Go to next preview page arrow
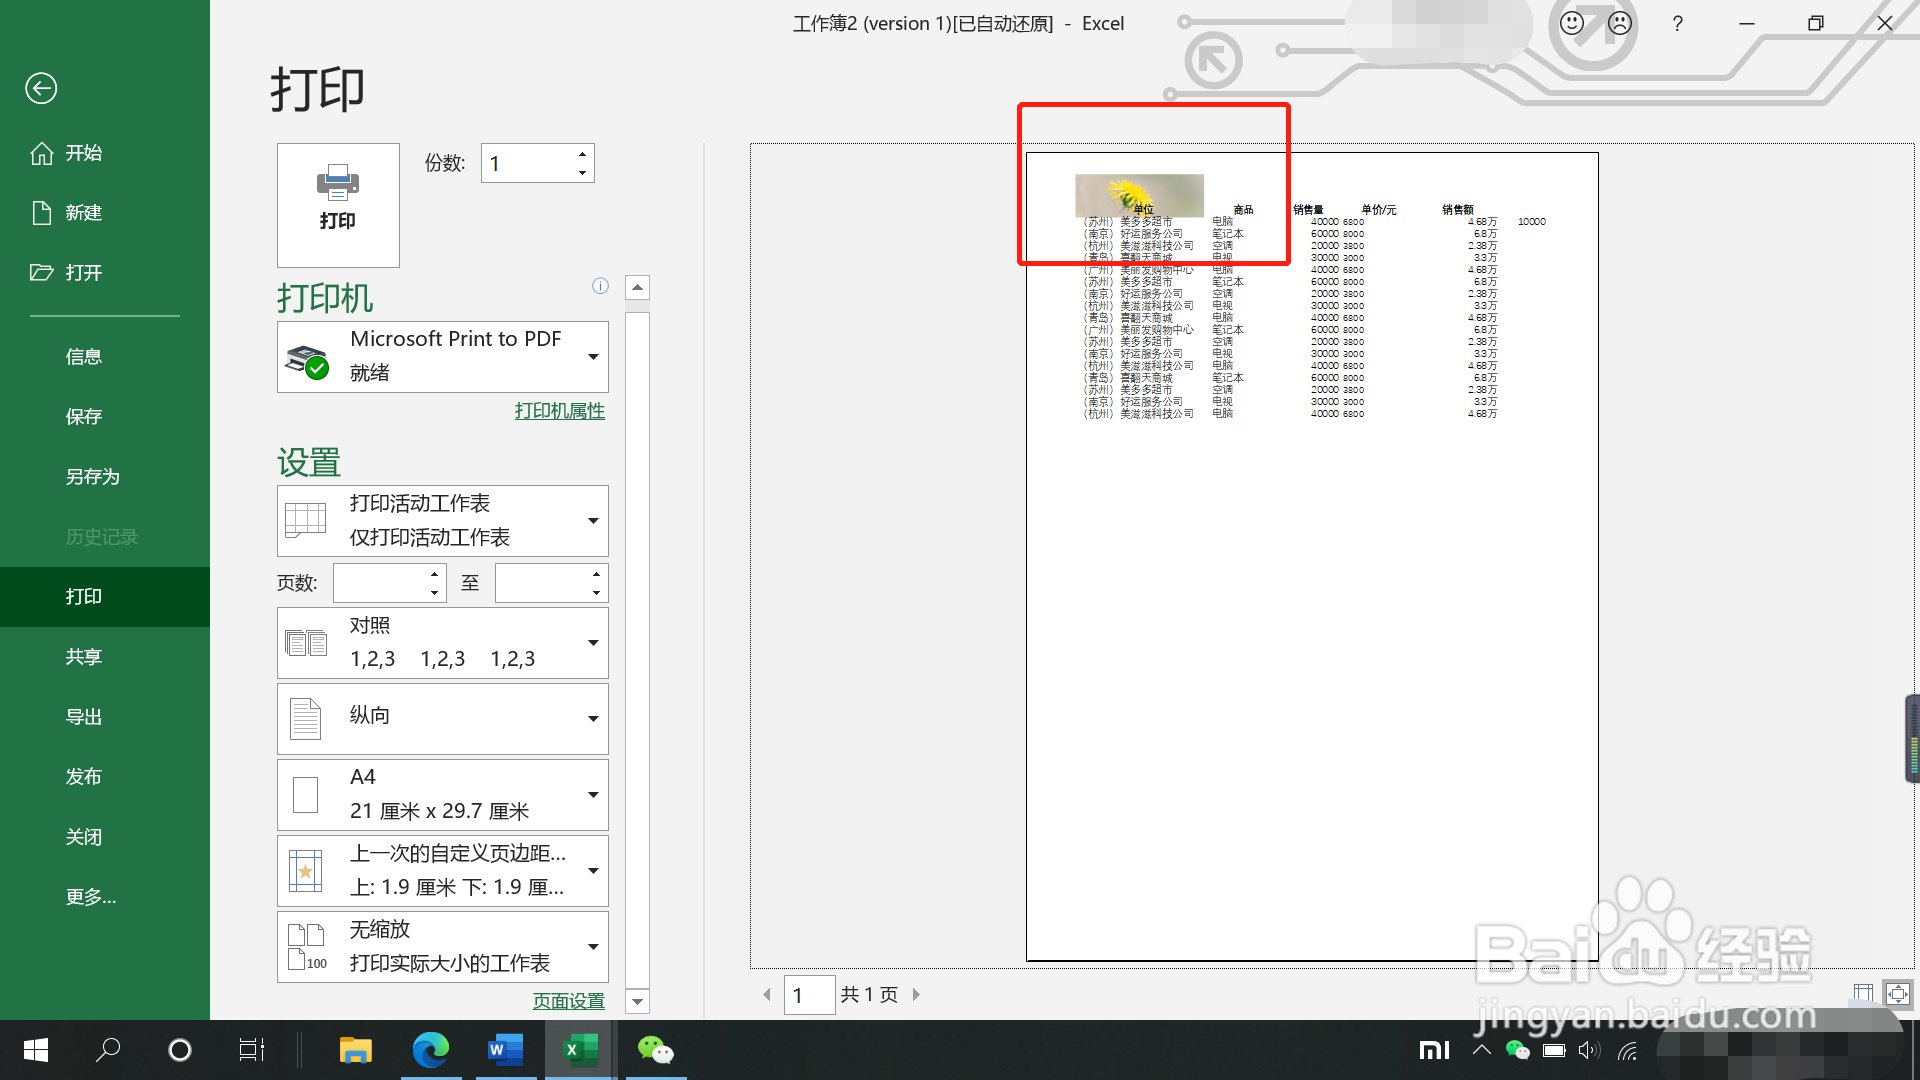Image resolution: width=1920 pixels, height=1080 pixels. click(916, 994)
